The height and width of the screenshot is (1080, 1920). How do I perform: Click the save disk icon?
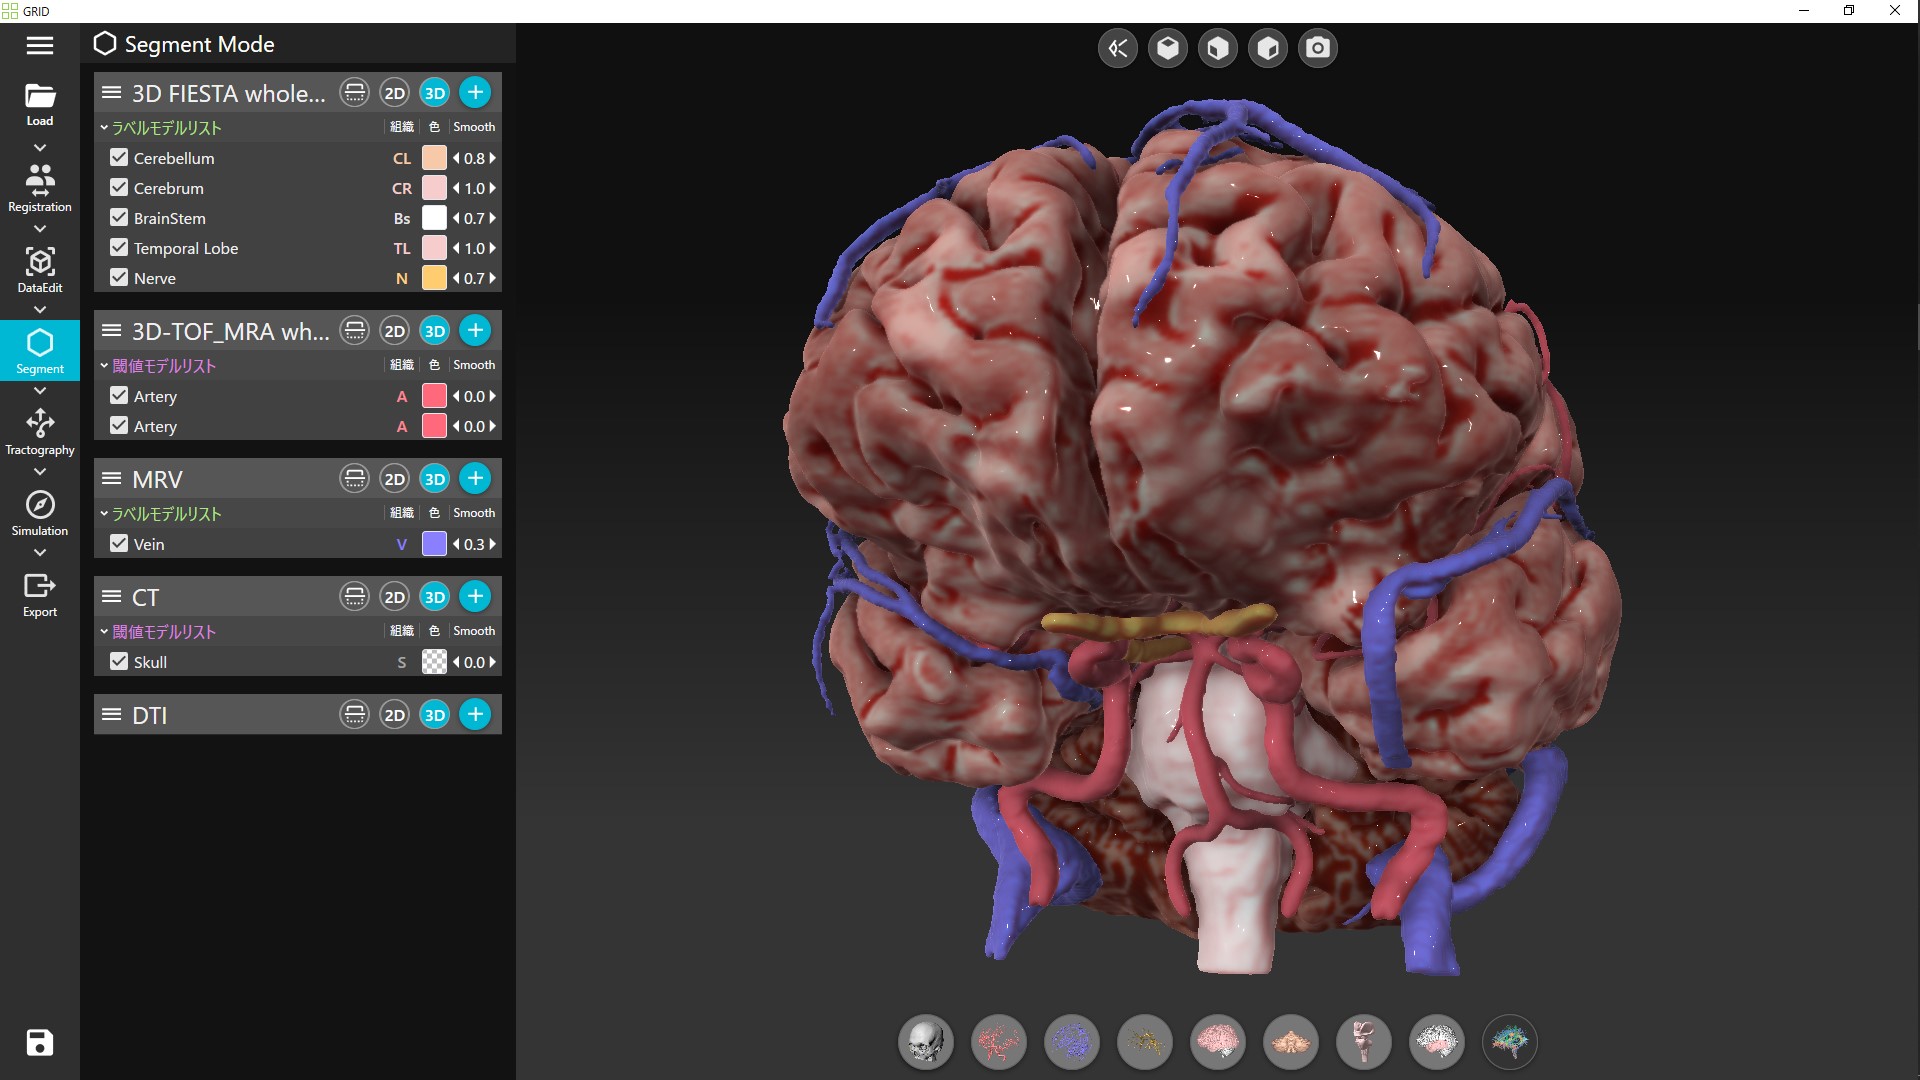click(x=40, y=1042)
